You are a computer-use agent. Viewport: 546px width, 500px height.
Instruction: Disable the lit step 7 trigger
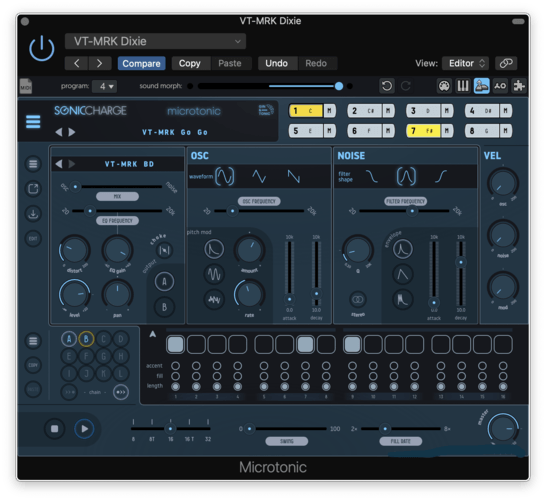point(305,344)
